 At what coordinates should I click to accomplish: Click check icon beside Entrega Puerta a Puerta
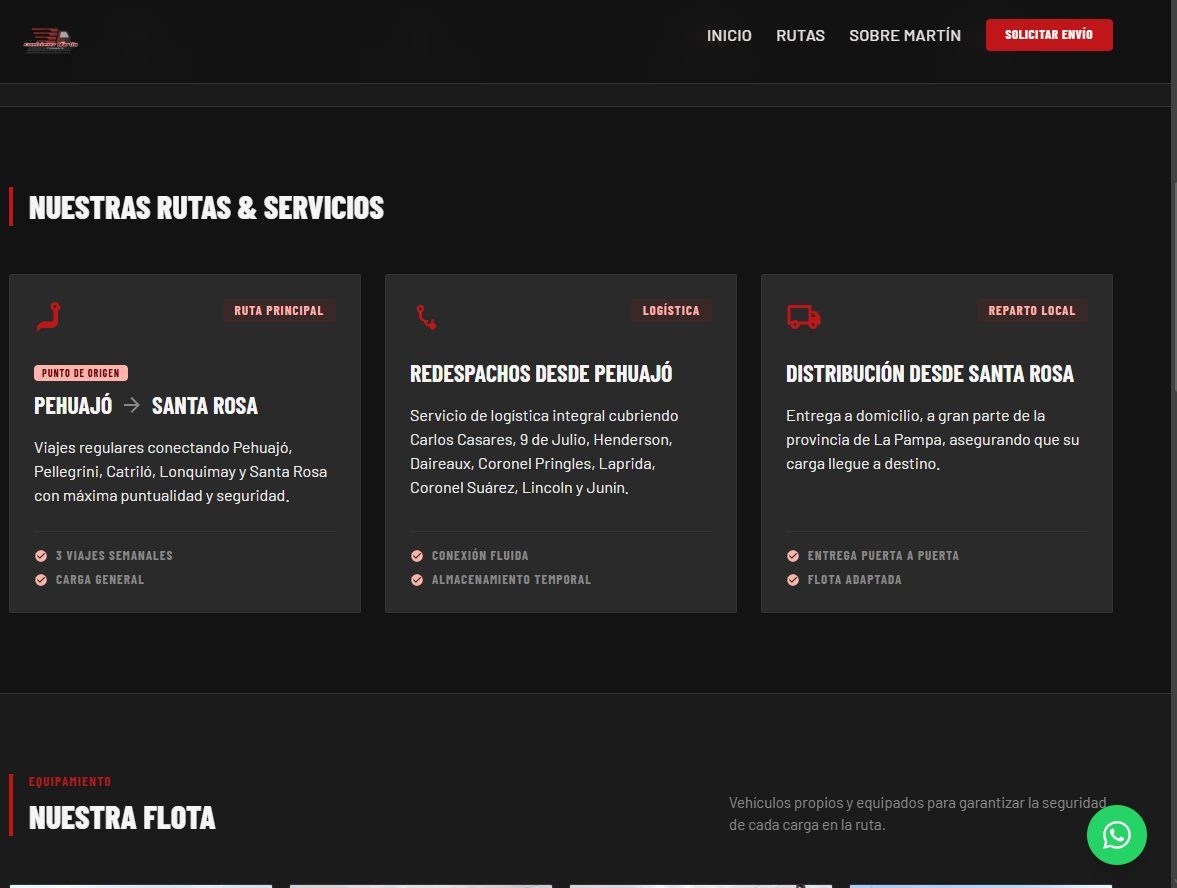[793, 555]
